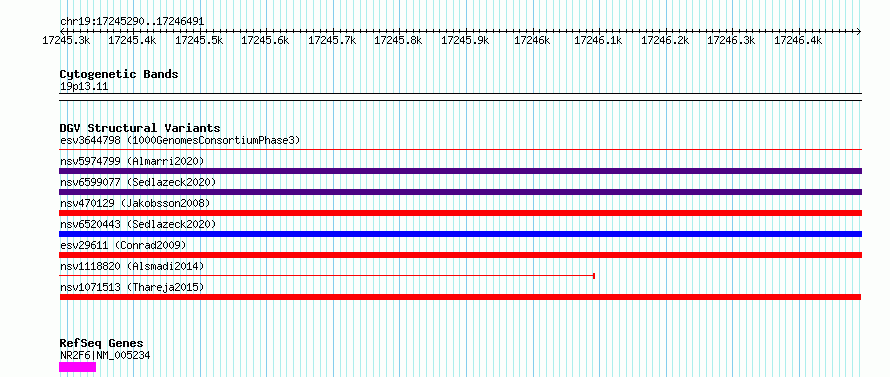This screenshot has height=377, width=890.
Task: Click the 17246.3k ruler tick label
Action: click(732, 40)
